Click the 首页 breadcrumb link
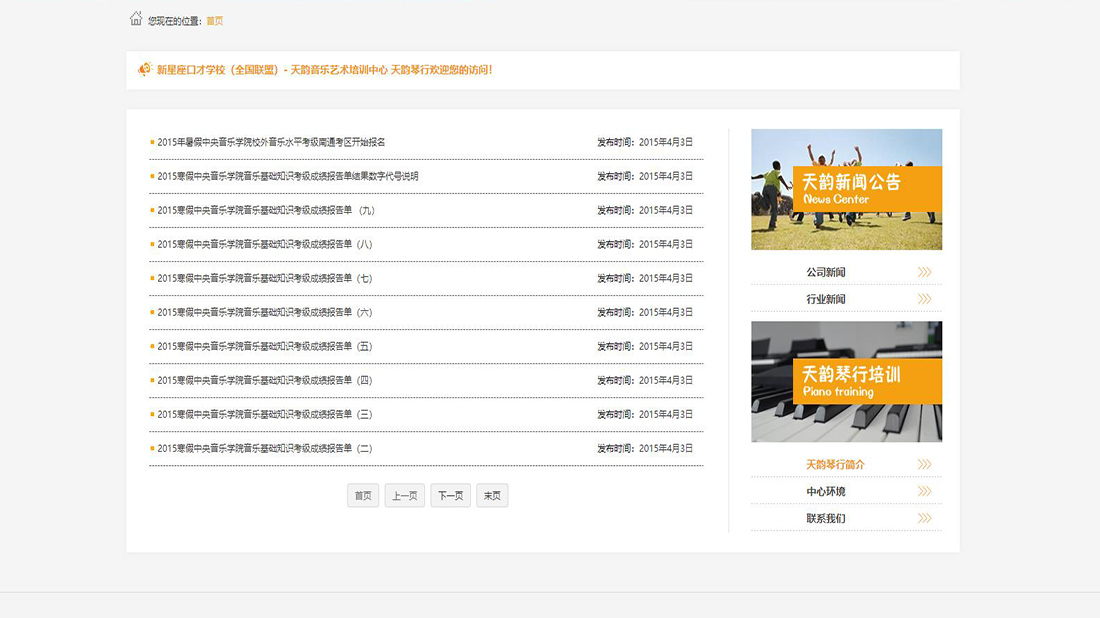This screenshot has height=618, width=1100. point(215,21)
